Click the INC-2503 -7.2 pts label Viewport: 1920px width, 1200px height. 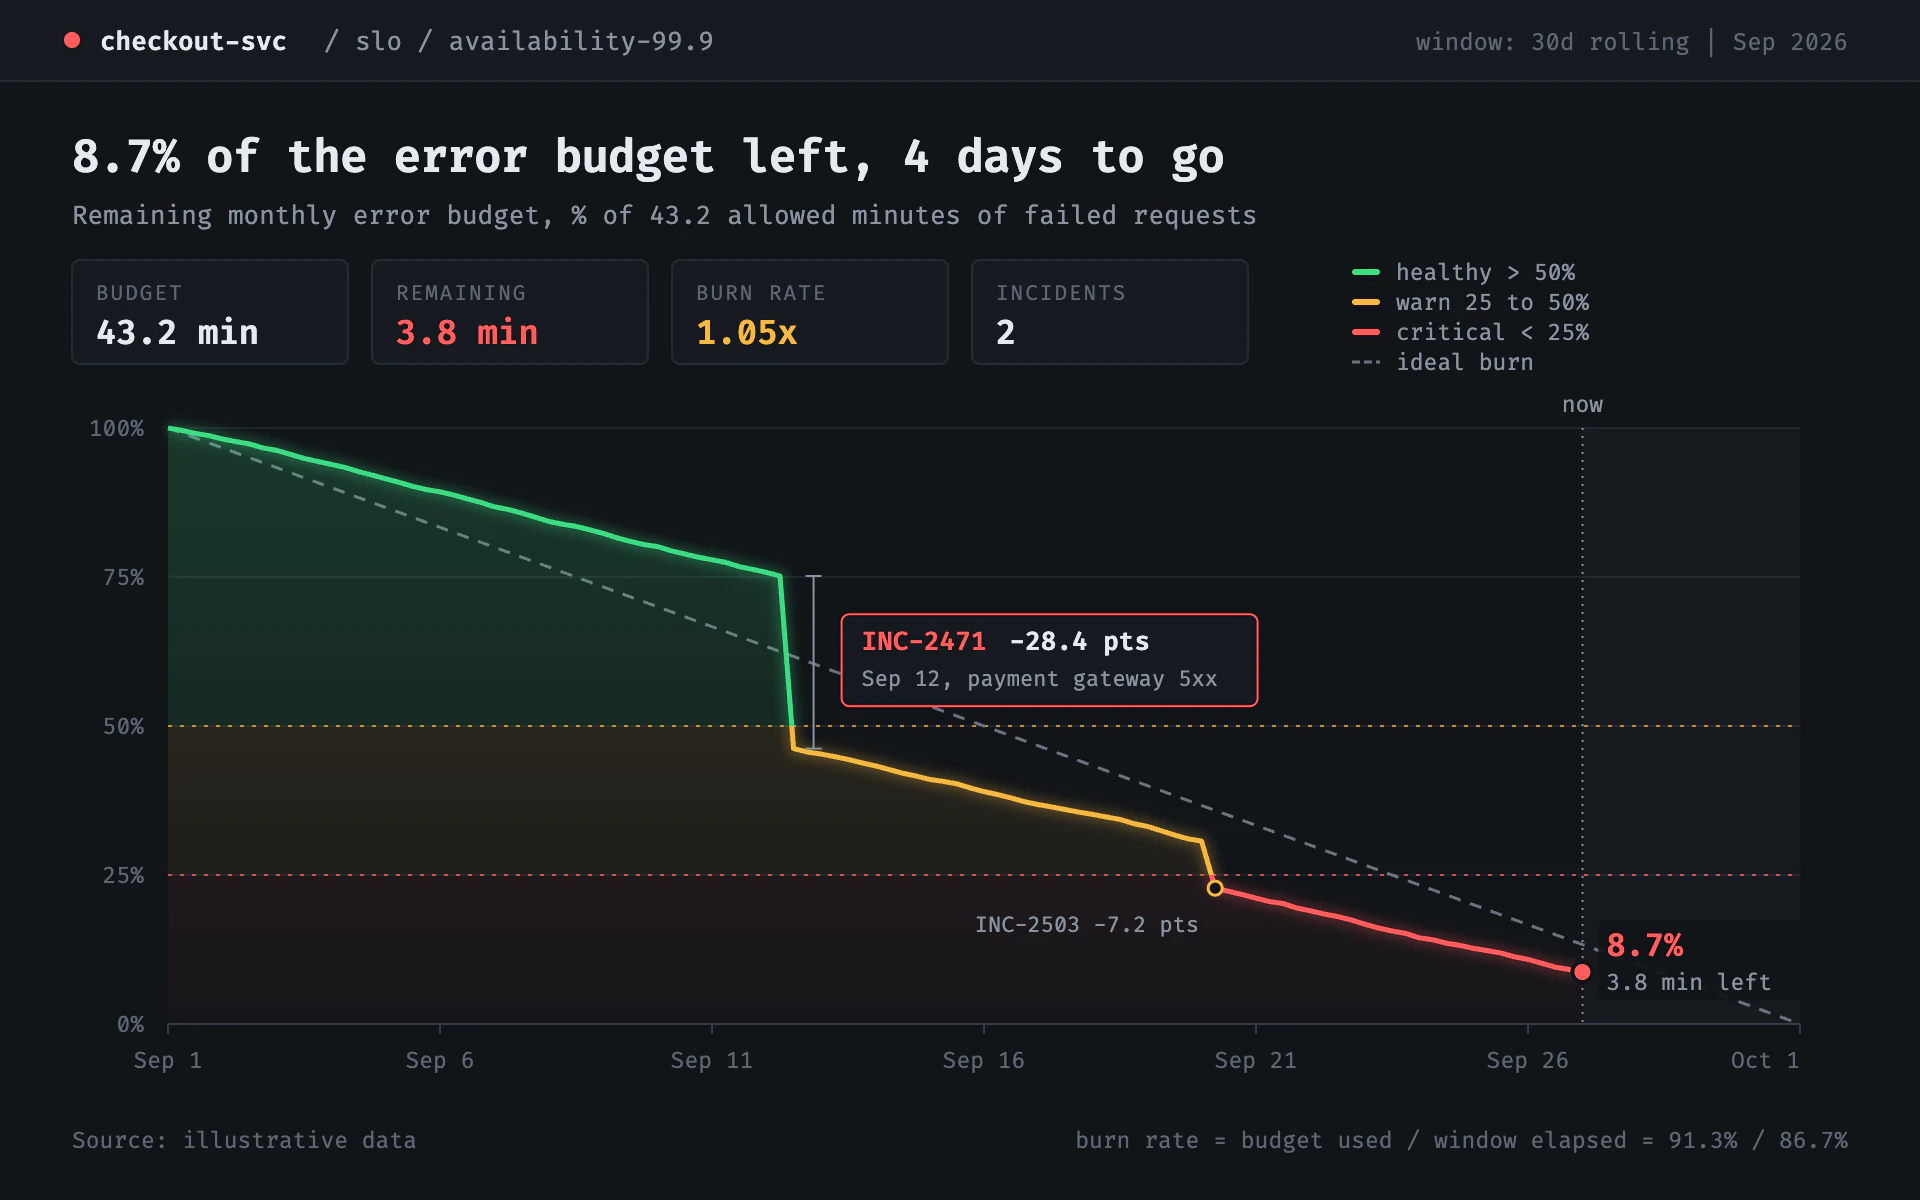pyautogui.click(x=1086, y=924)
